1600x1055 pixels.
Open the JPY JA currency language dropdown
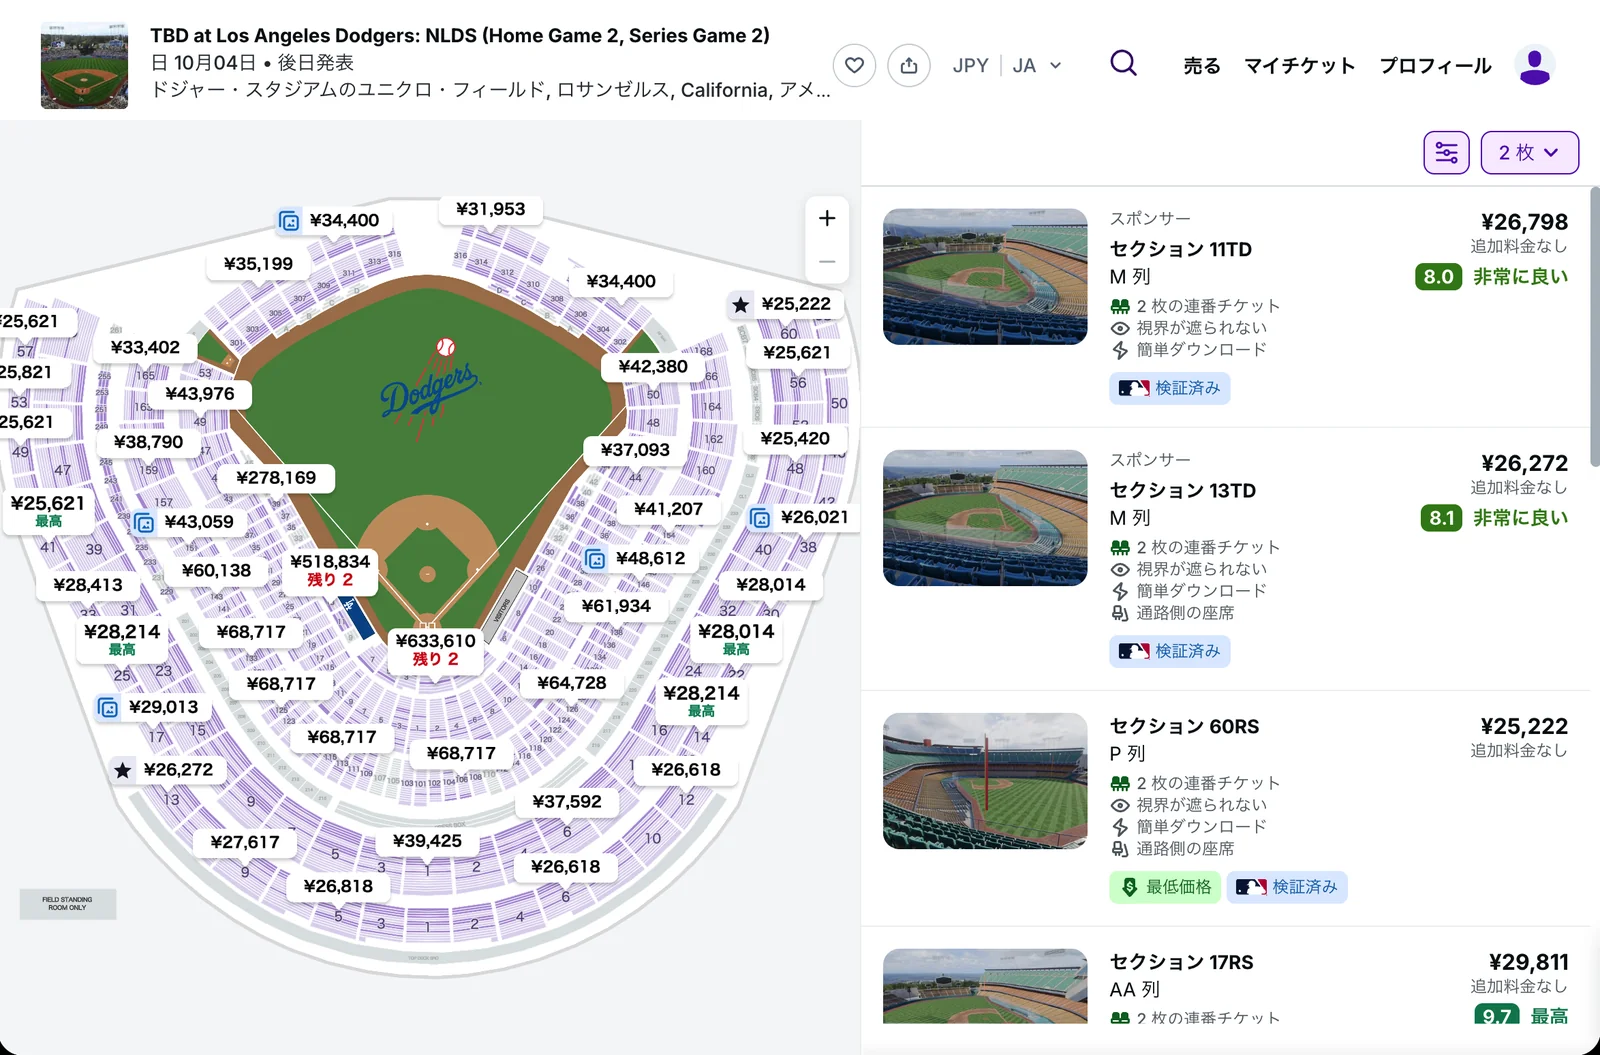1007,65
